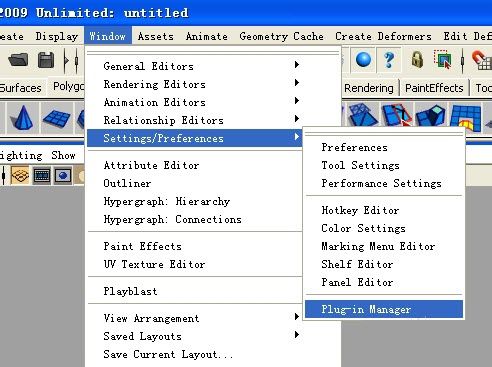Click the split polygon shelf icon with red line
This screenshot has width=492, height=367.
coord(397,116)
